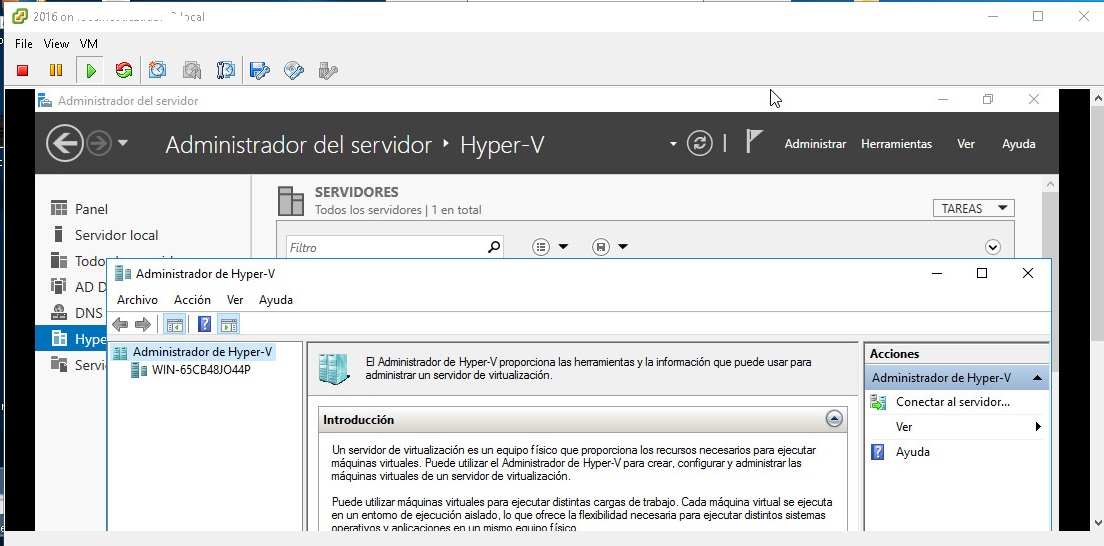The height and width of the screenshot is (546, 1104).
Task: Open the notifications flag
Action: click(x=754, y=143)
